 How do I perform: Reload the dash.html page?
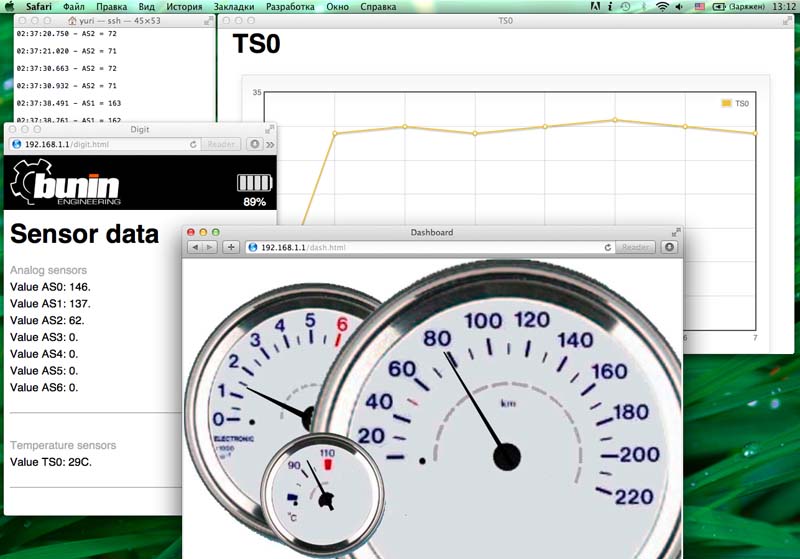click(x=608, y=247)
